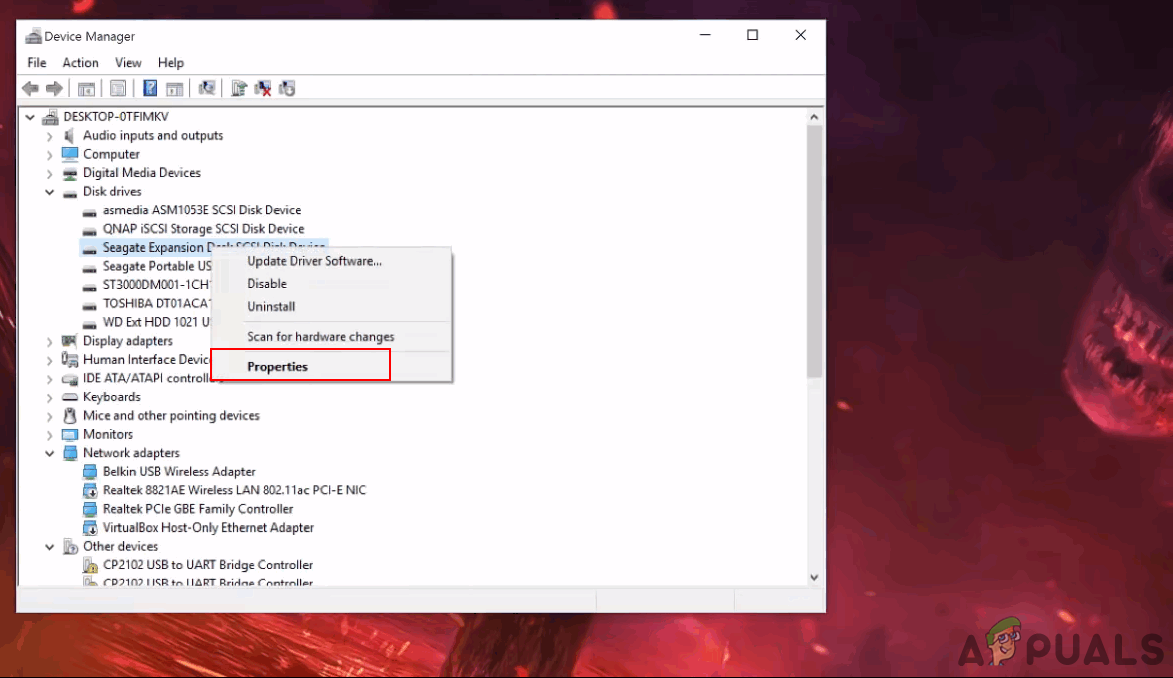The width and height of the screenshot is (1173, 678).
Task: Choose Update Driver Software from context menu
Action: 314,261
